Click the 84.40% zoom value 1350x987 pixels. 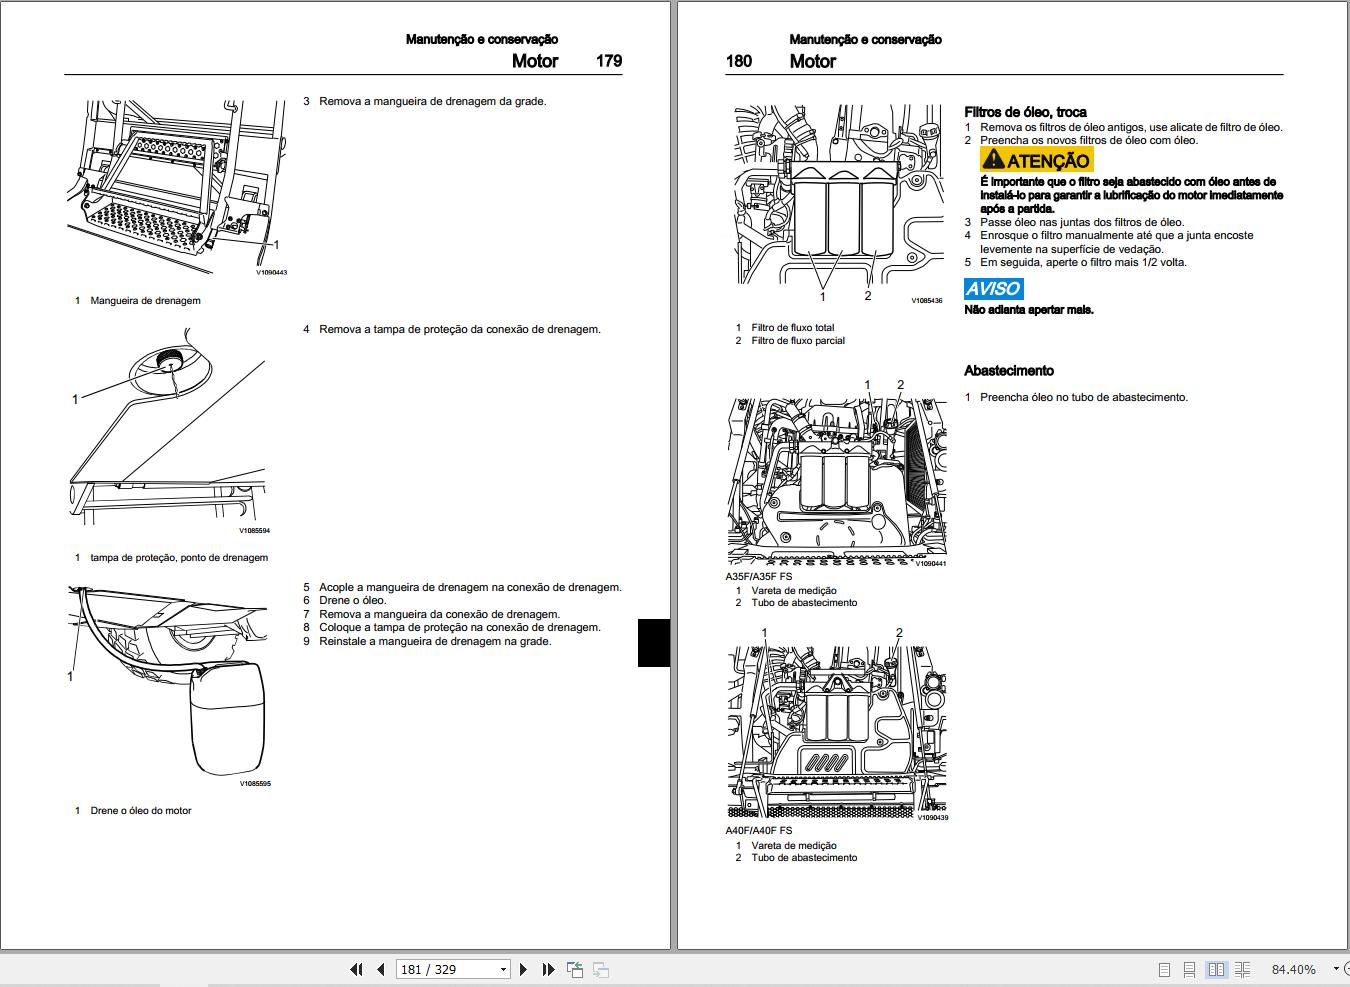point(1293,970)
